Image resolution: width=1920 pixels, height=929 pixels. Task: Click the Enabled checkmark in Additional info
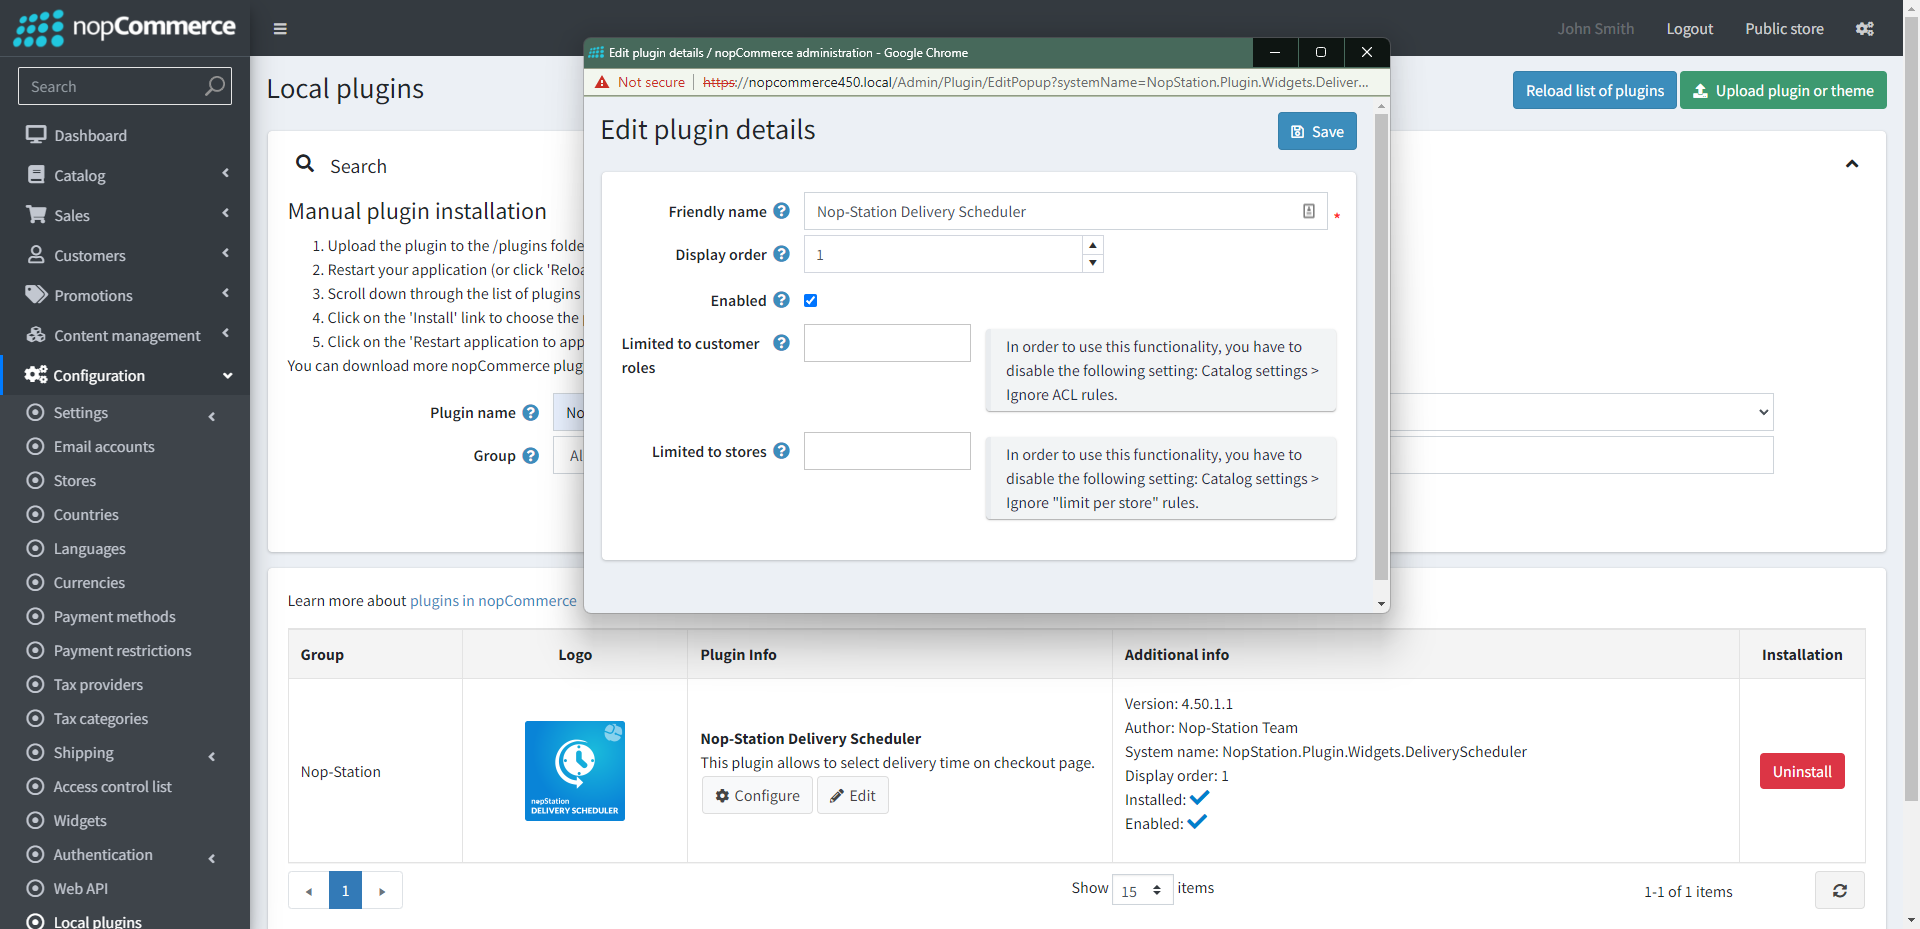tap(1198, 822)
